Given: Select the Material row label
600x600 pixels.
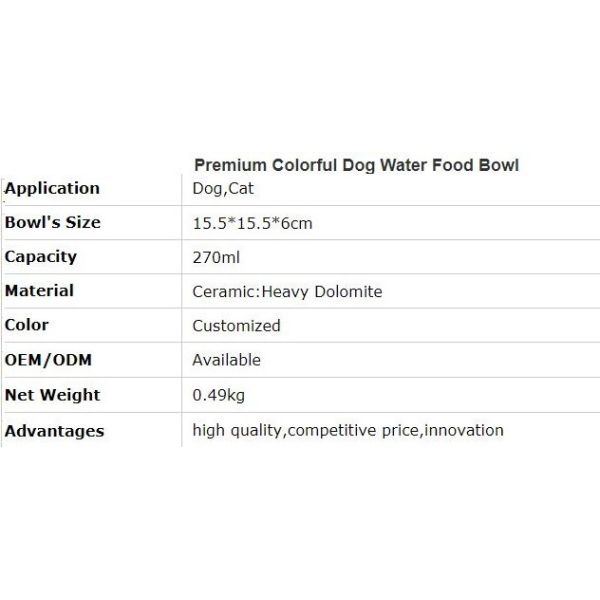Looking at the screenshot, I should click(39, 290).
